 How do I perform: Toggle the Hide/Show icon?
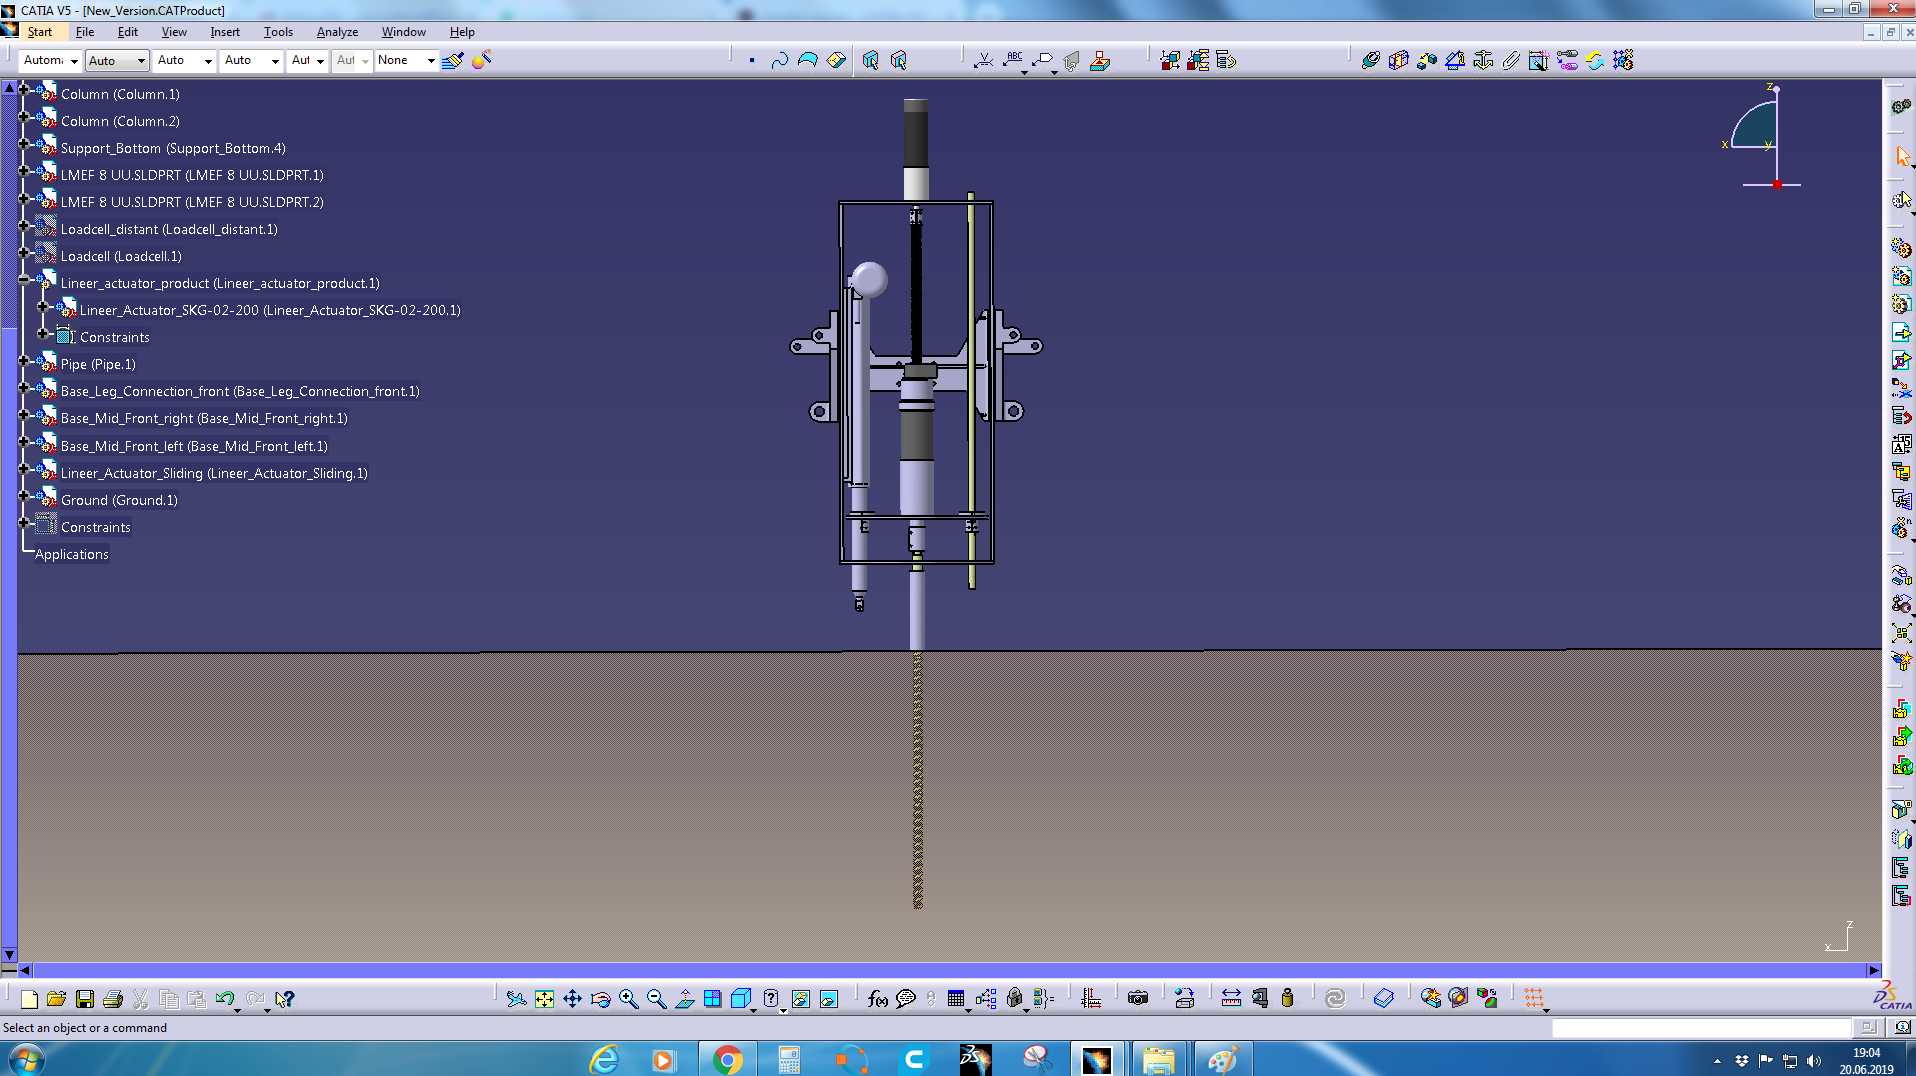click(x=801, y=998)
